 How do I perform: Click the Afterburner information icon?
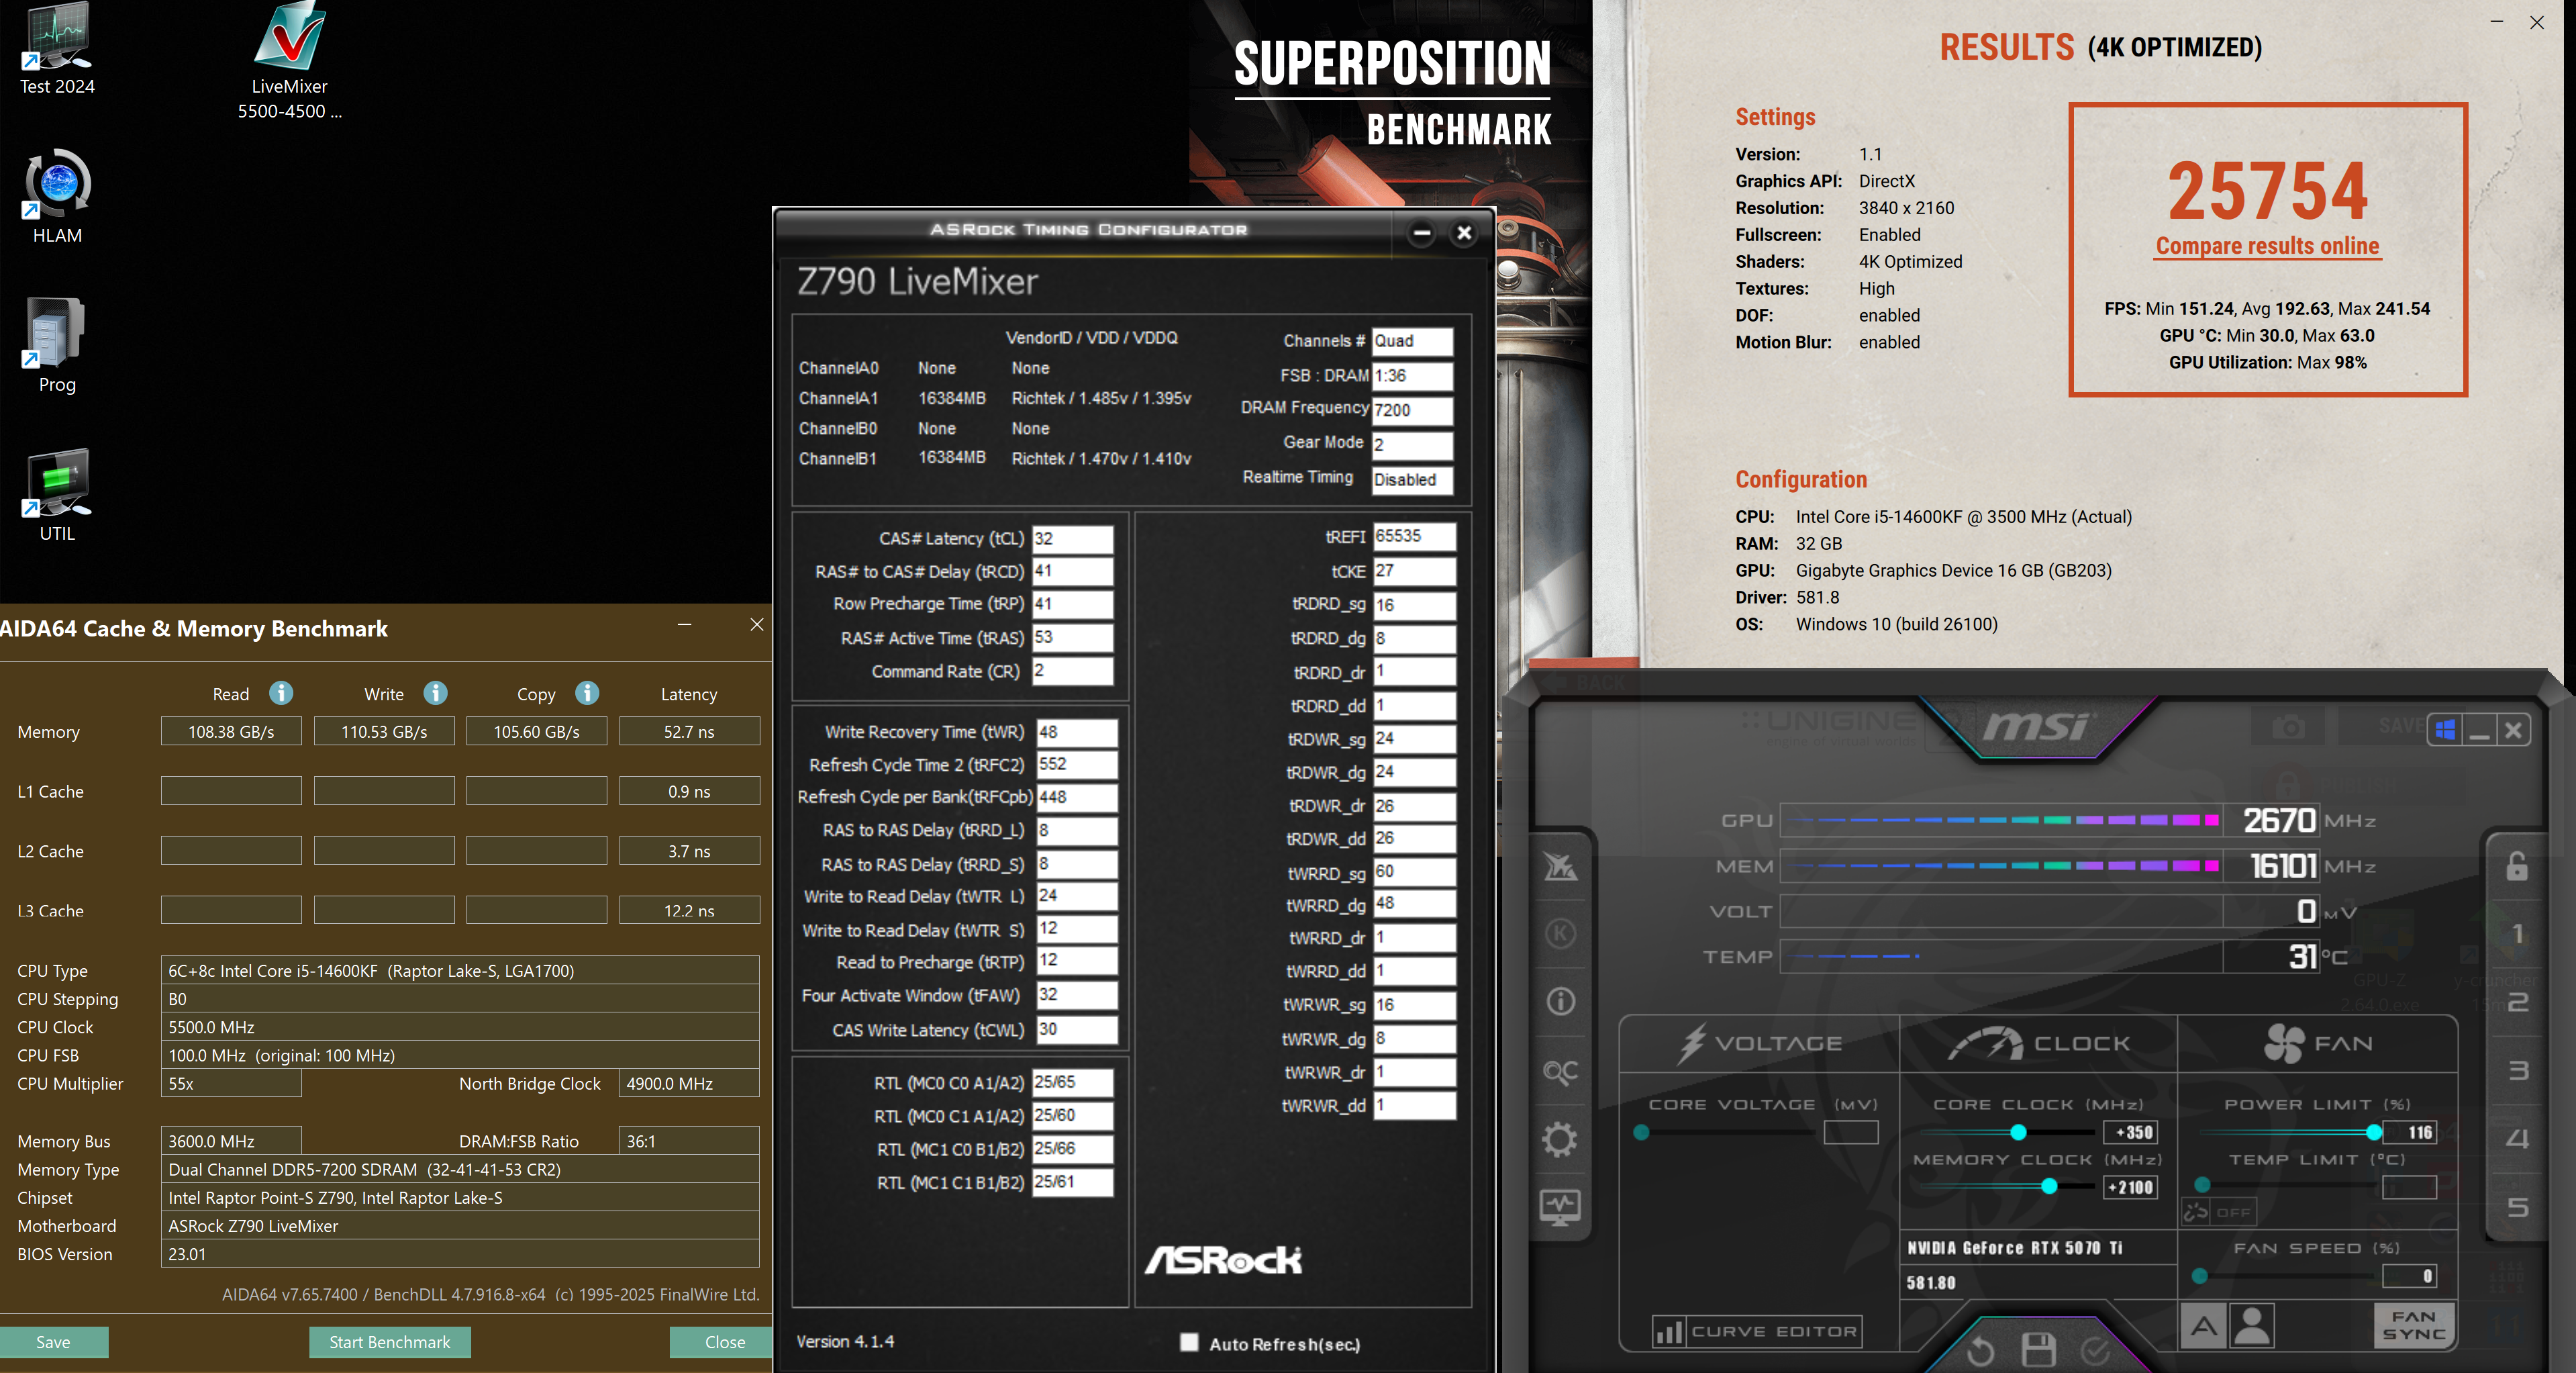1560,1001
